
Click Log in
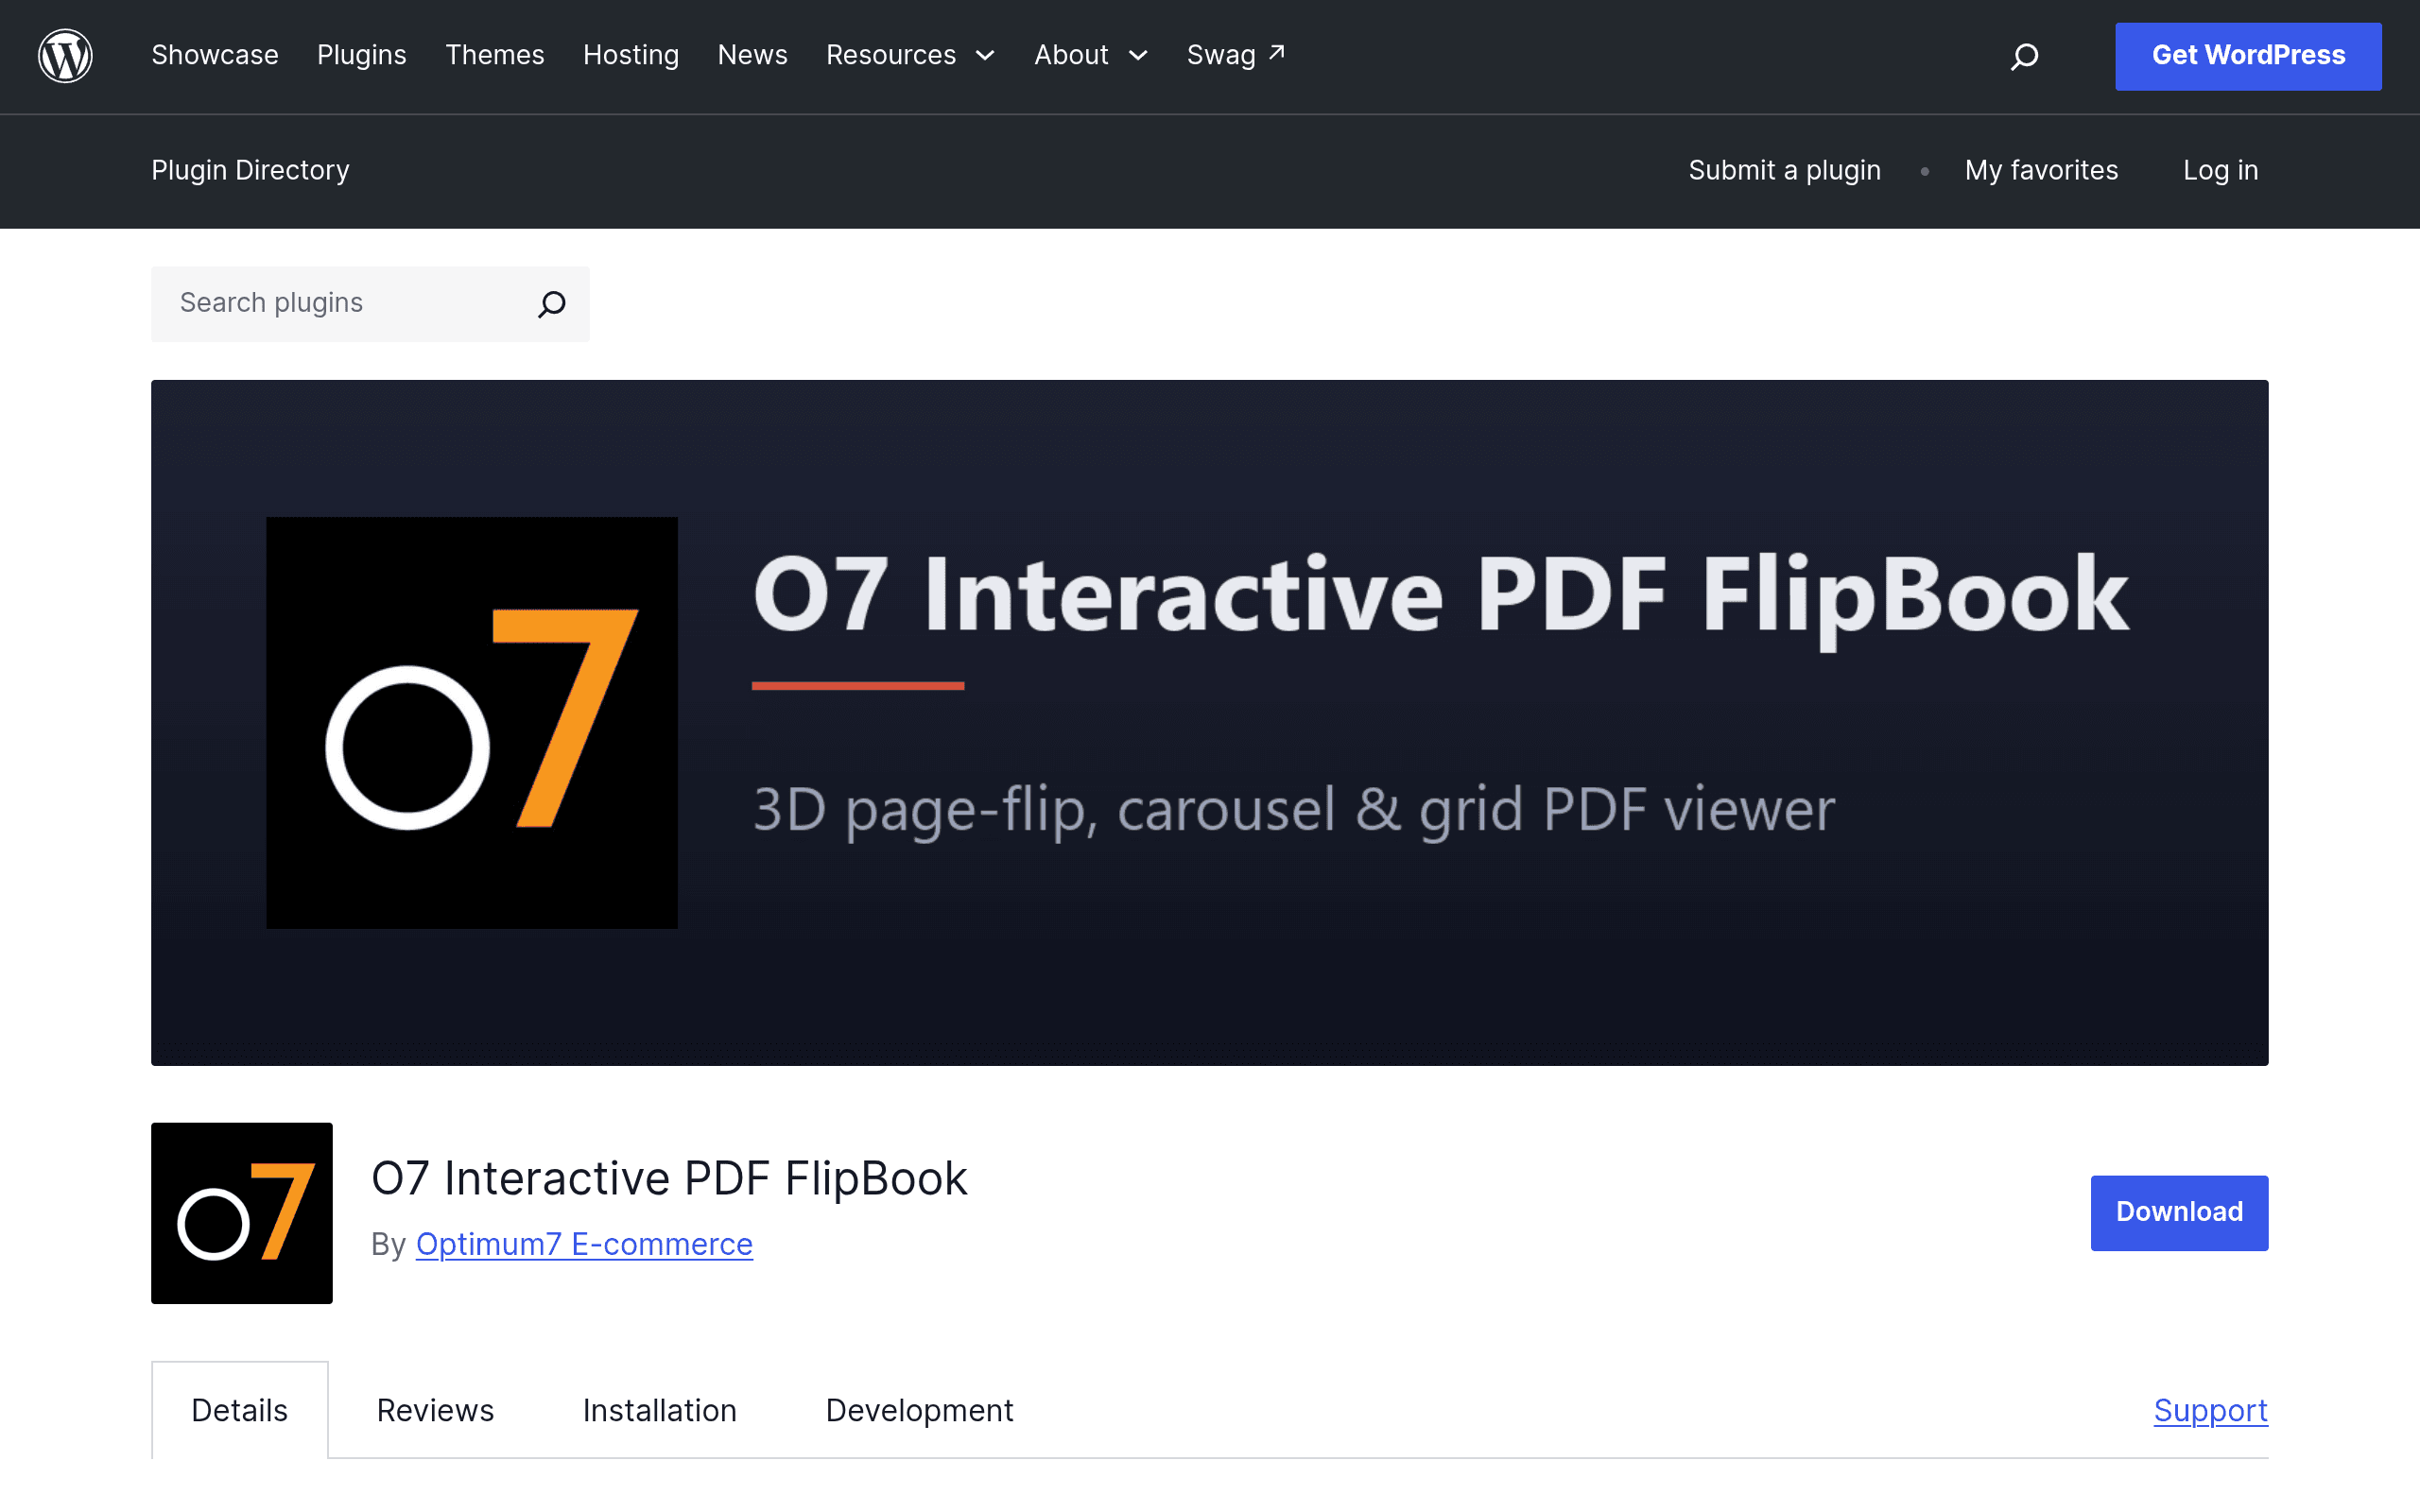[2220, 170]
